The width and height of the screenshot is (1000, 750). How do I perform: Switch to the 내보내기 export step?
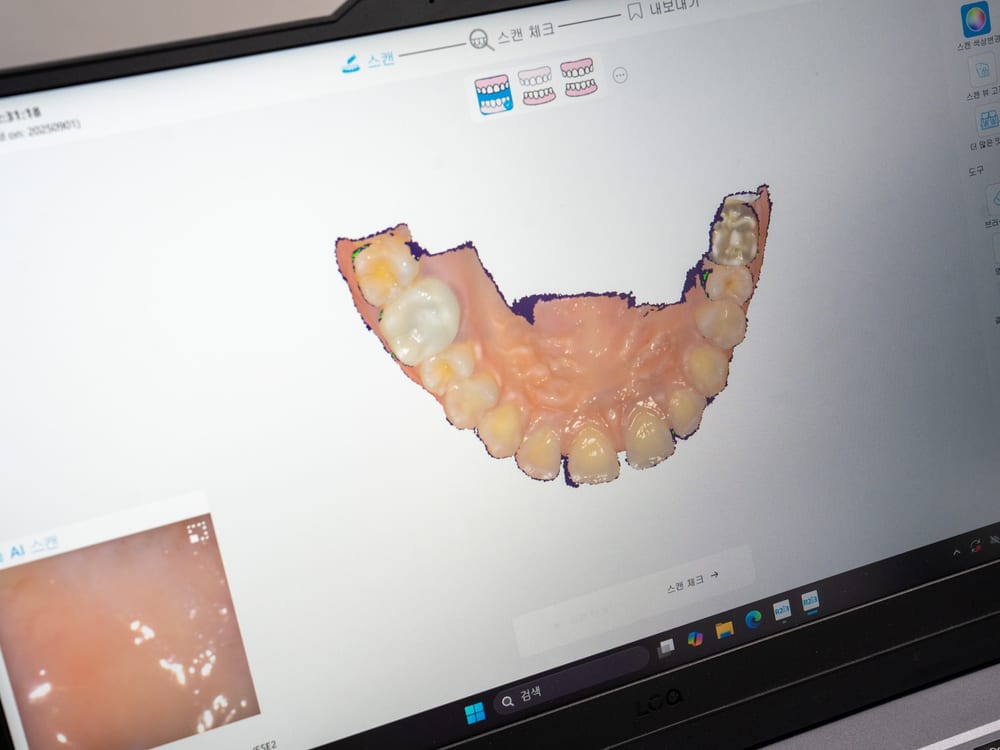[663, 9]
